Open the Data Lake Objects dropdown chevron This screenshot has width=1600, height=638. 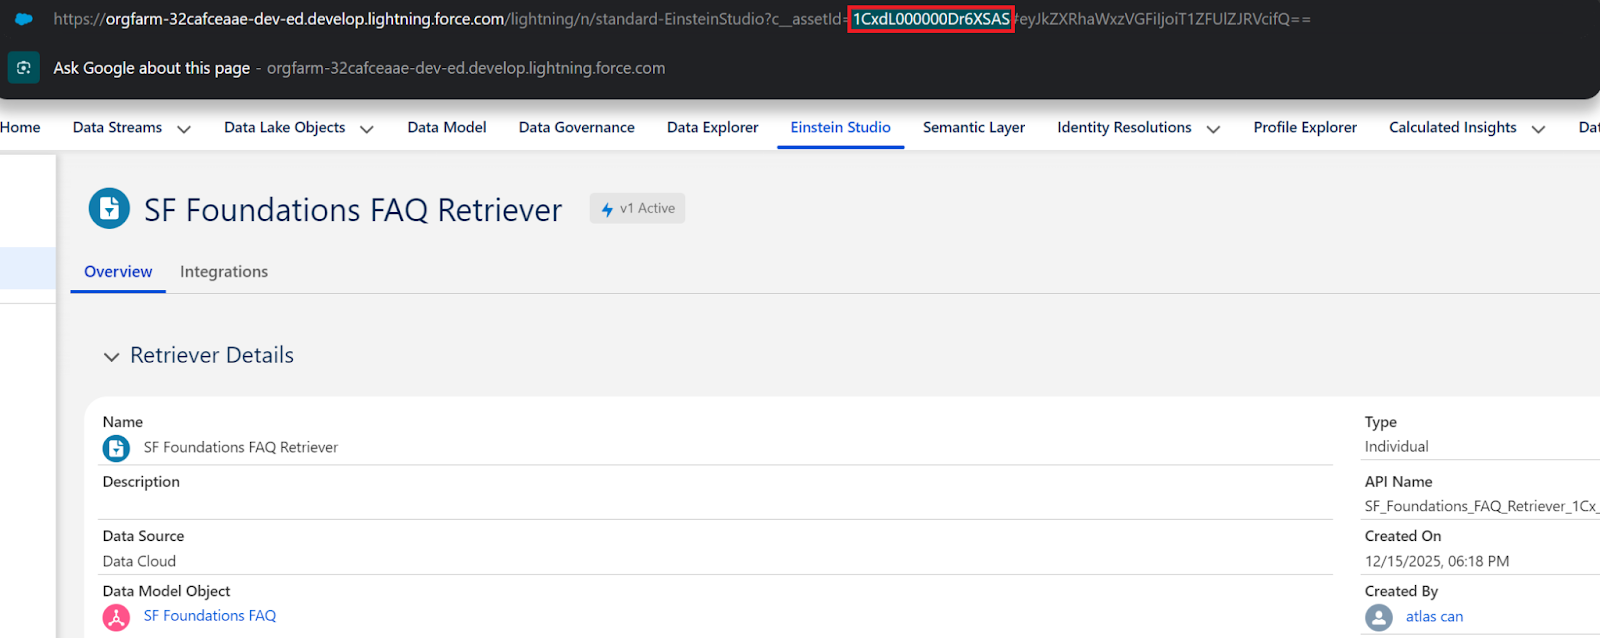(x=367, y=129)
